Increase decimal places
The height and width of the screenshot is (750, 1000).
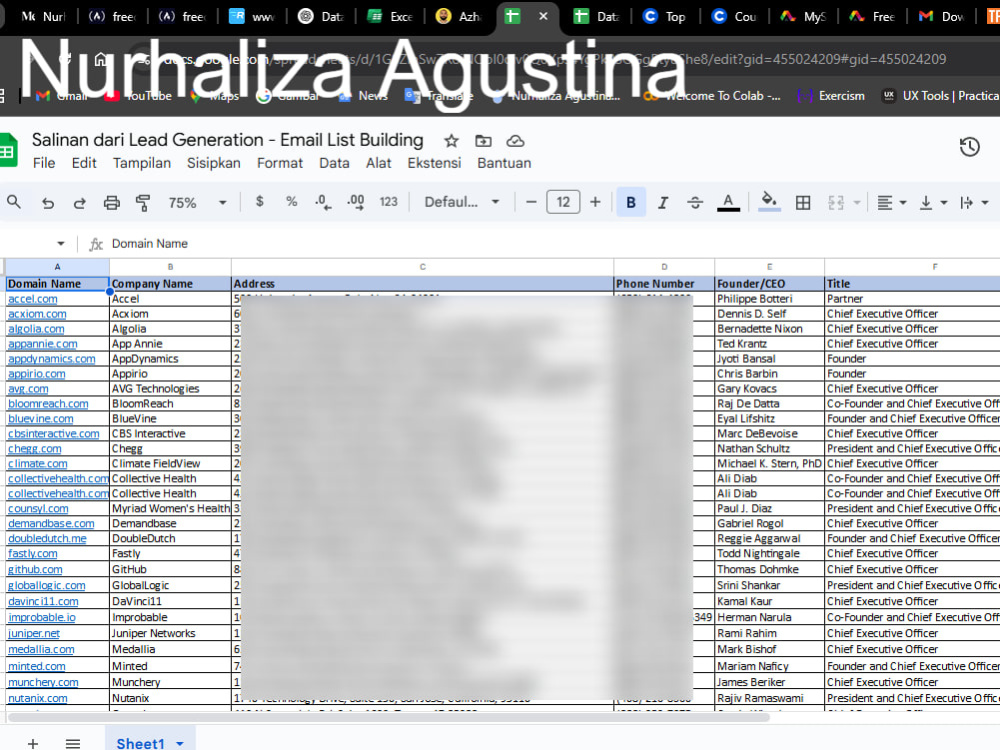click(x=356, y=202)
